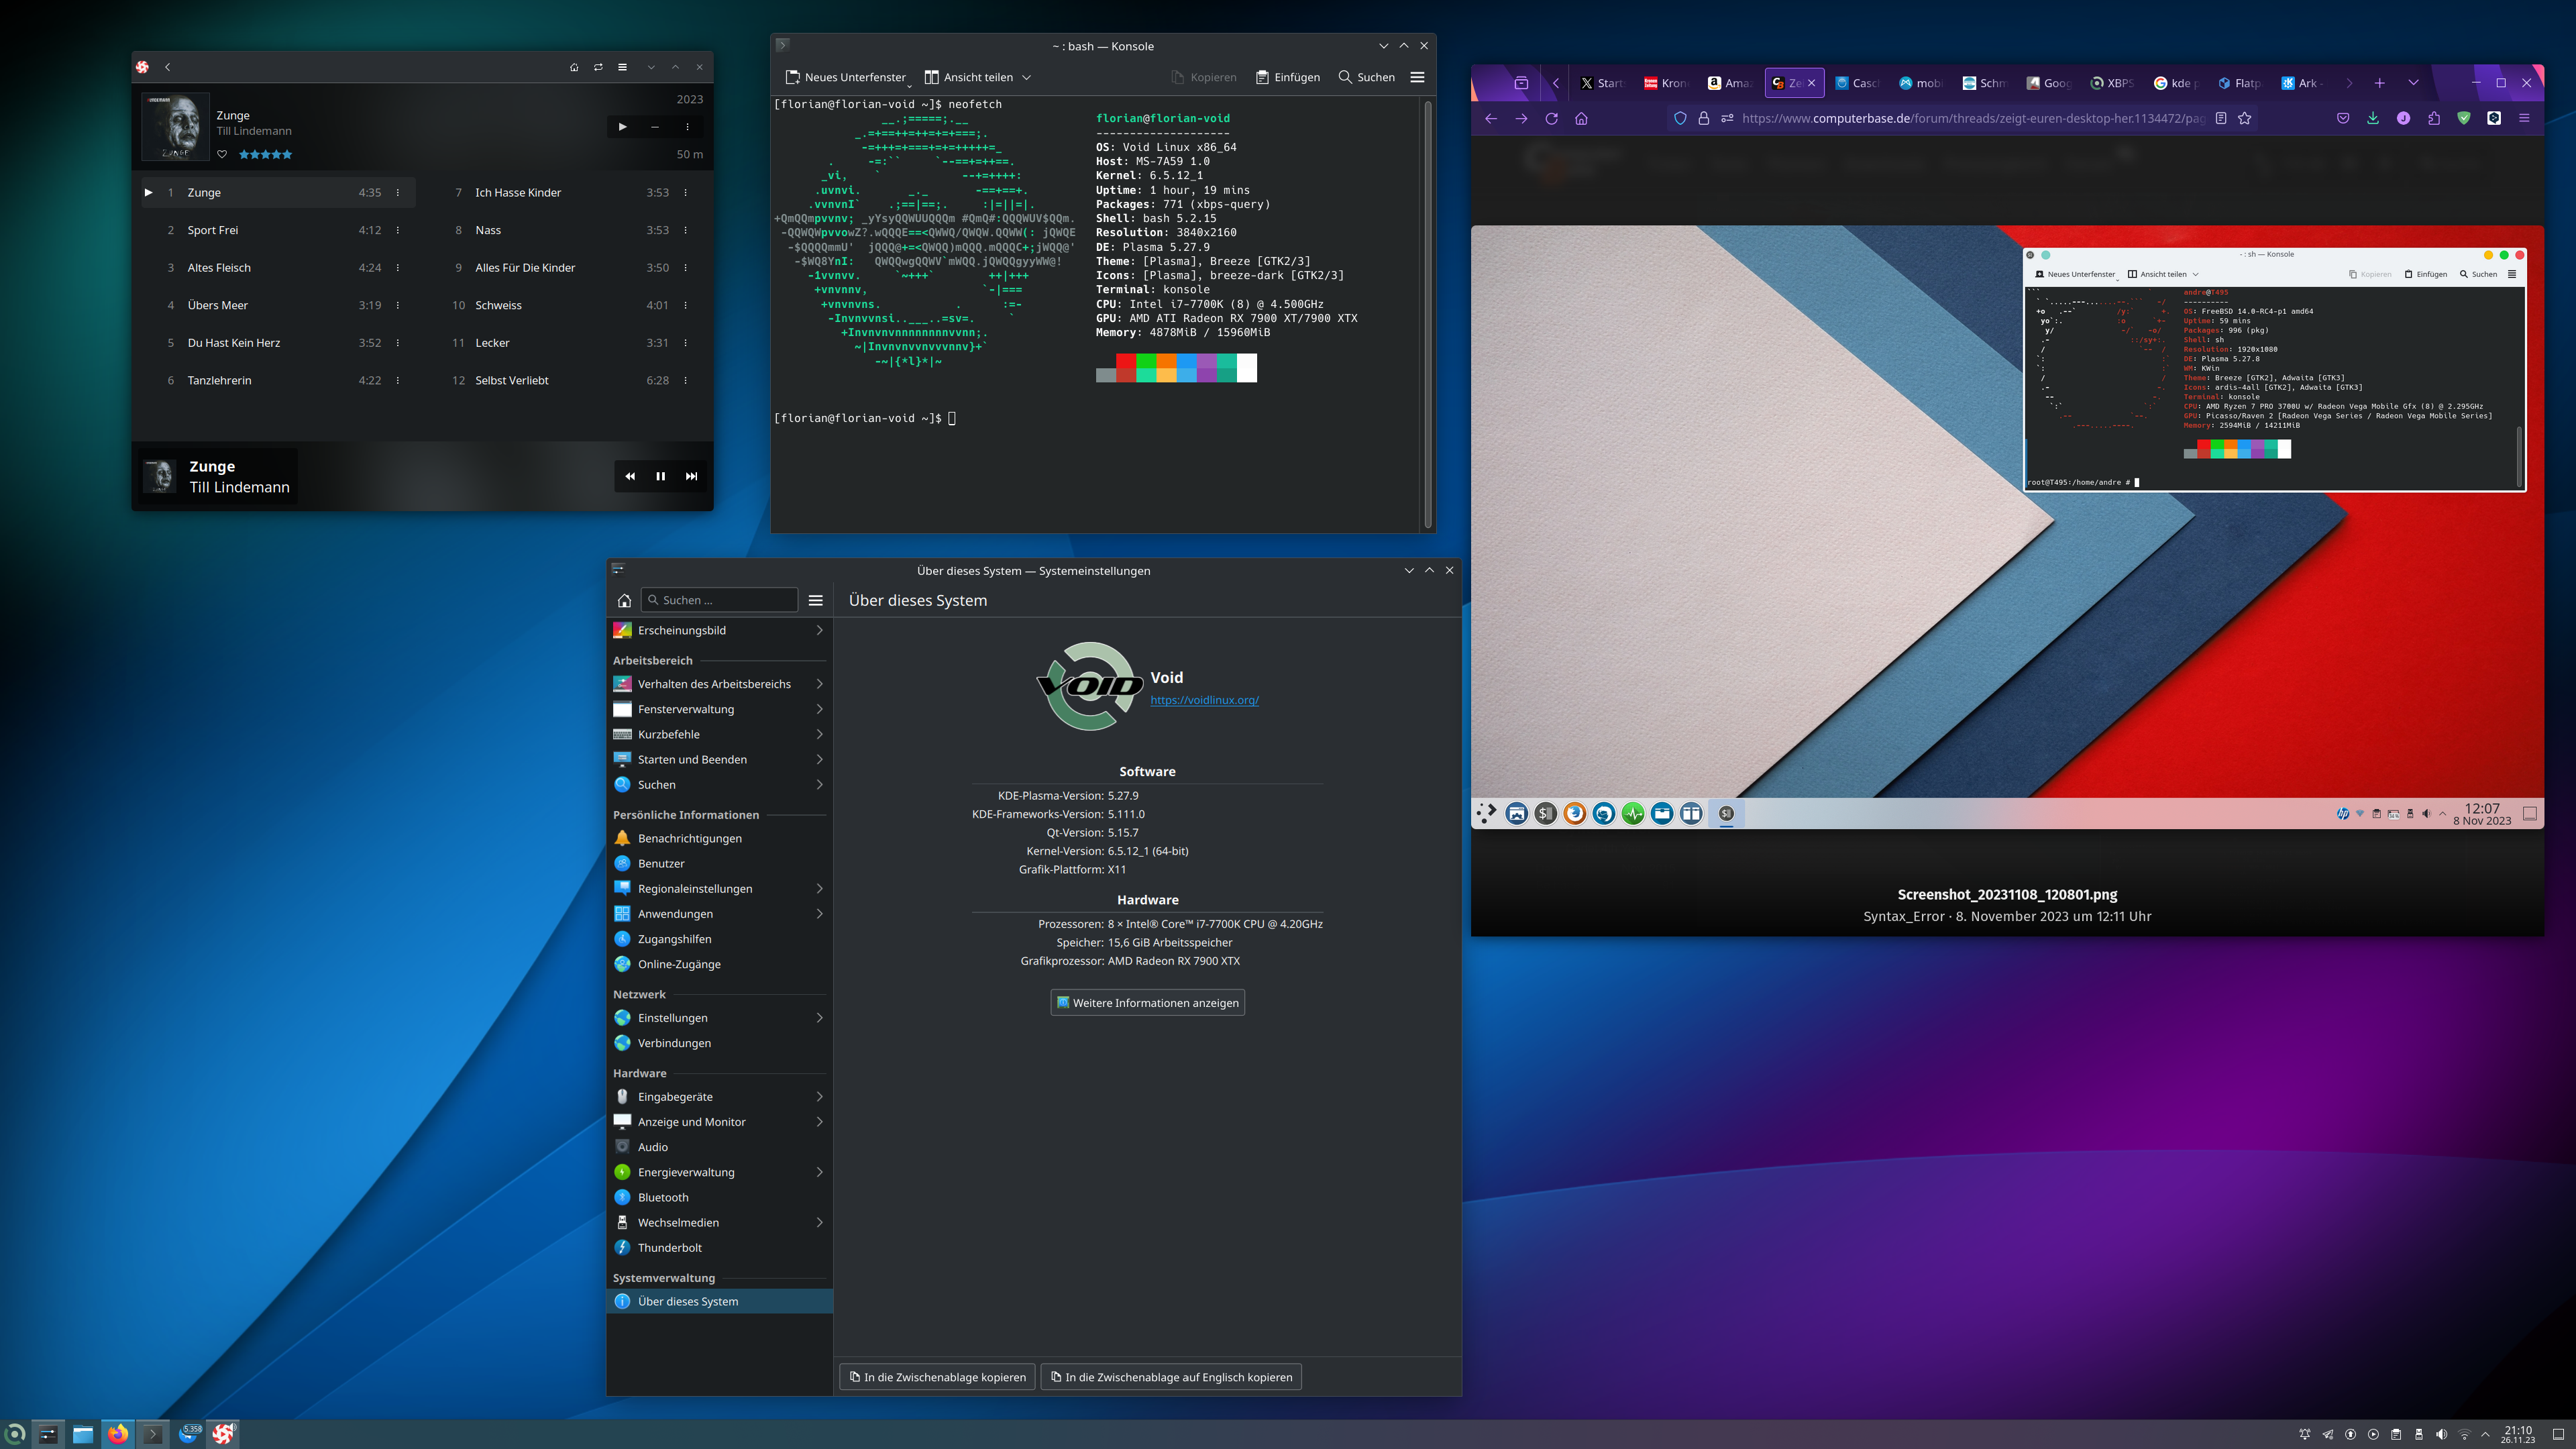This screenshot has width=2576, height=1449.
Task: Open Bluetooth settings in the Hardware section
Action: tap(662, 1197)
